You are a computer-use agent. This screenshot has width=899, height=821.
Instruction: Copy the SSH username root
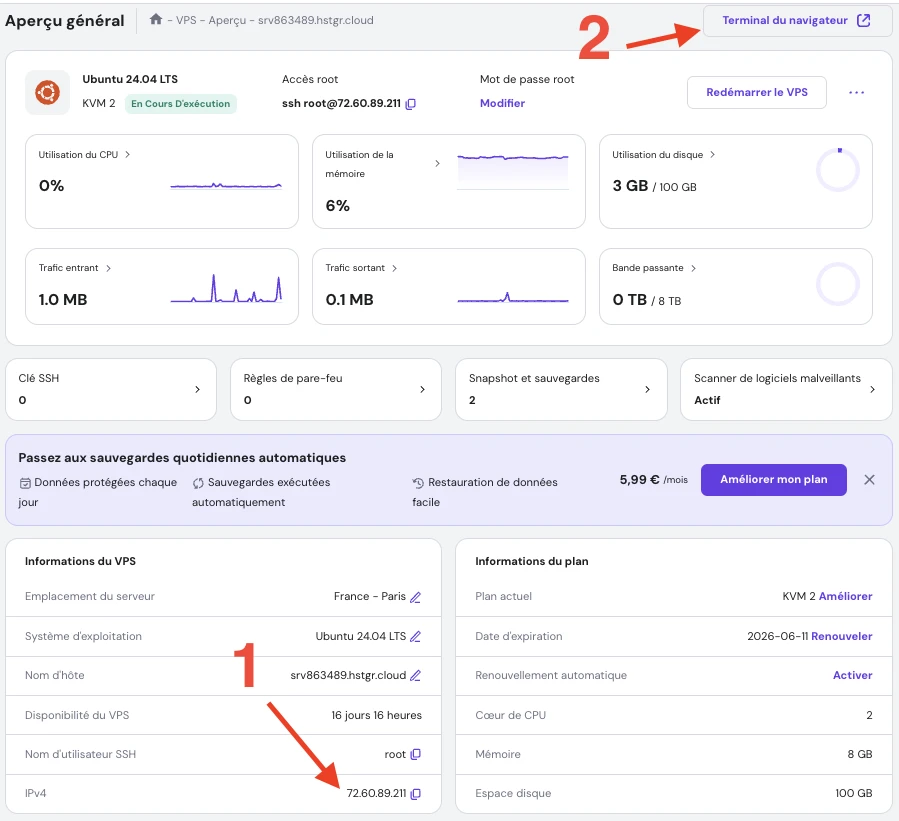pos(416,754)
